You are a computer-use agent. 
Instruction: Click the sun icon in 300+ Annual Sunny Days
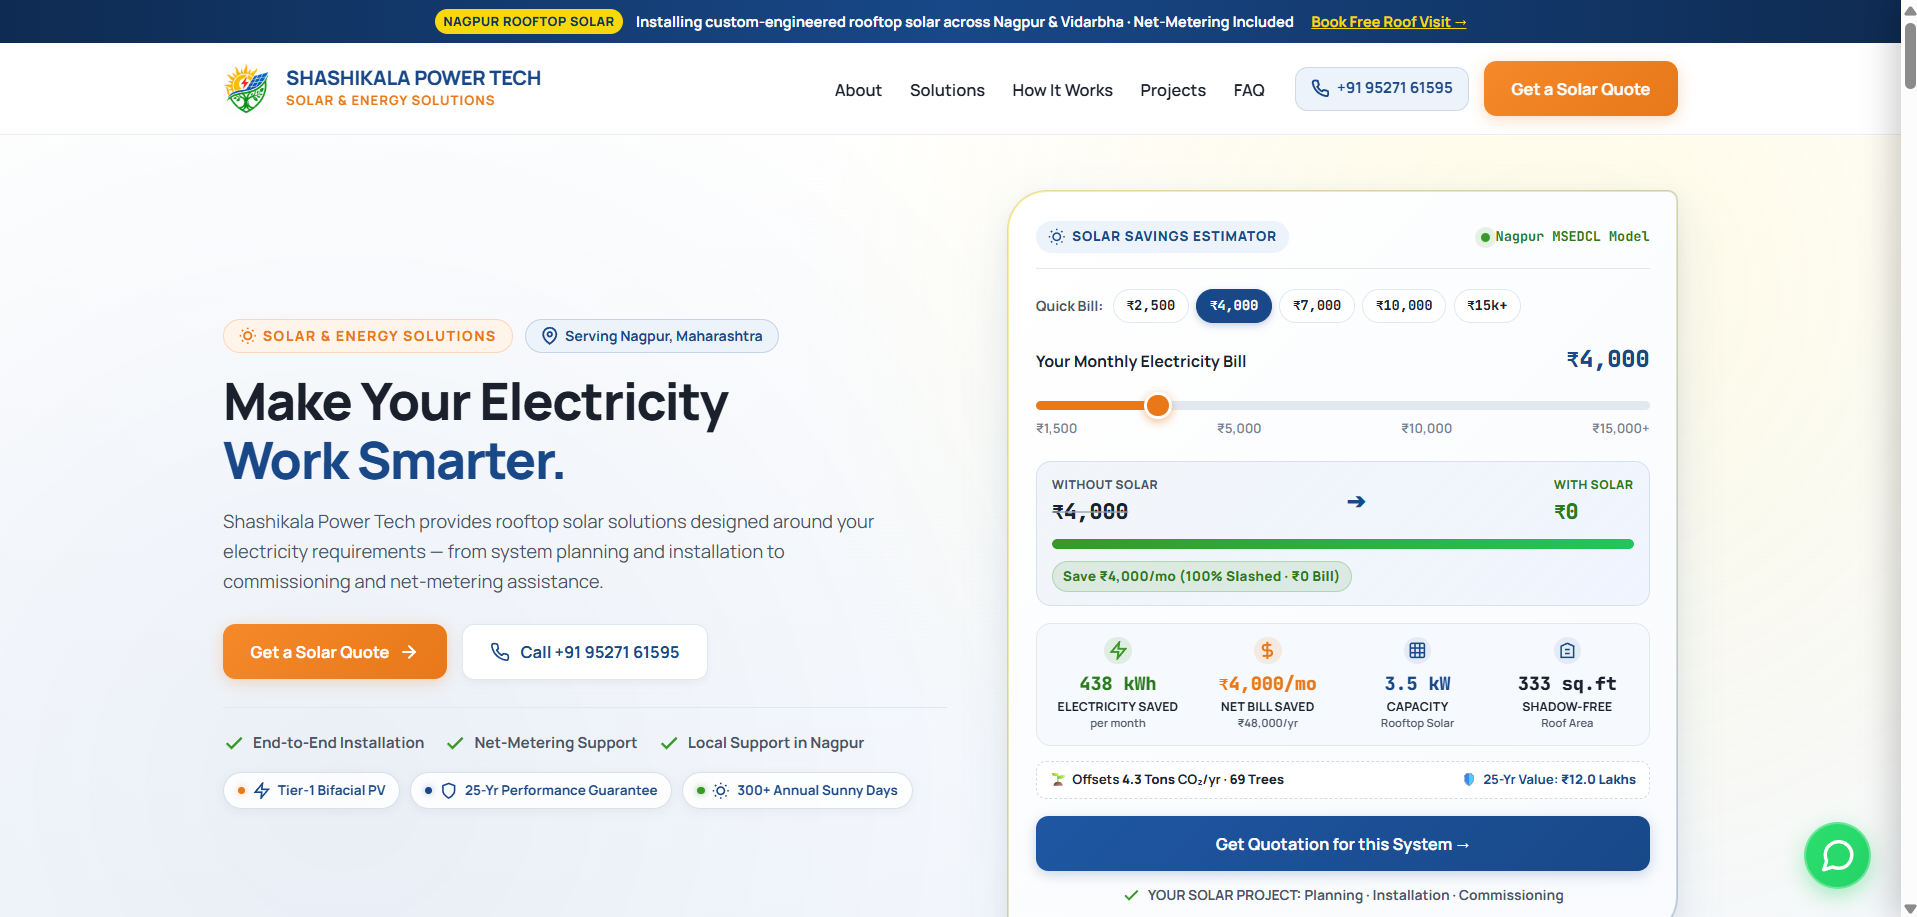[x=721, y=791]
